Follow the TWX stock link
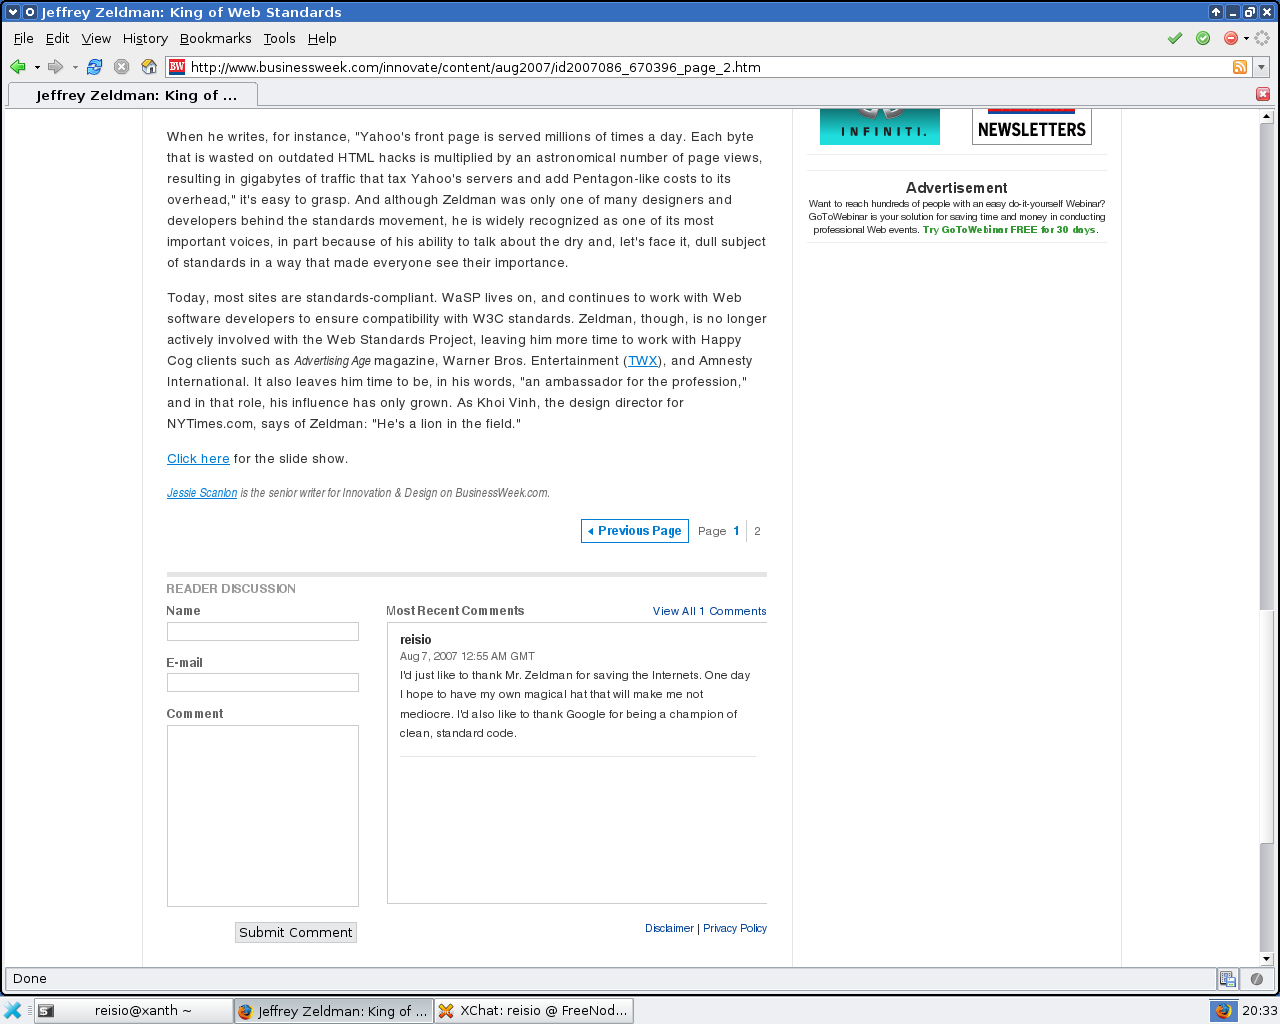1280x1024 pixels. click(x=643, y=361)
